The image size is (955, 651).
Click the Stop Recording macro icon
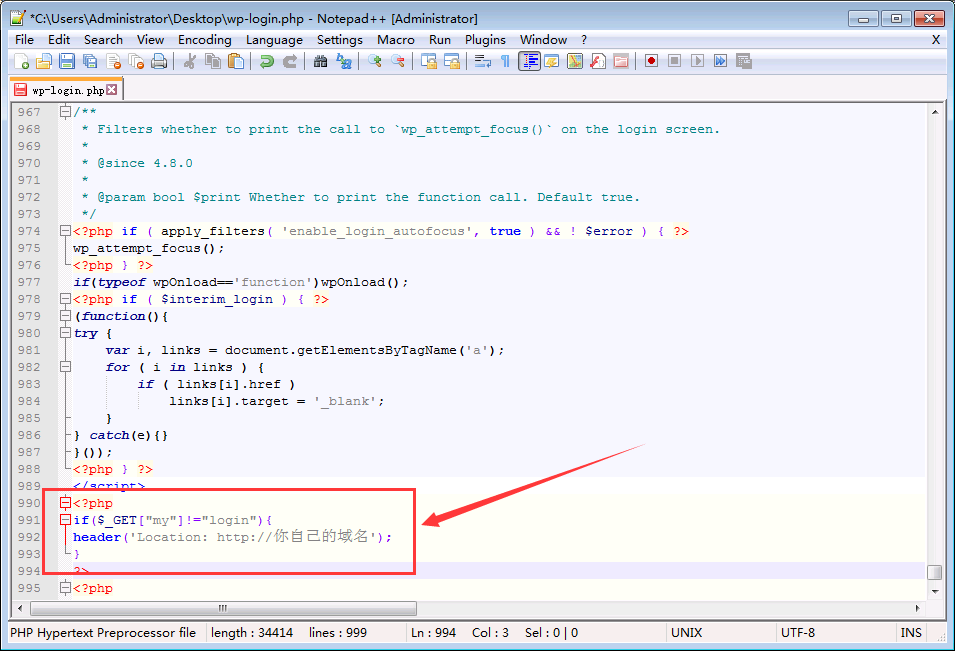674,62
